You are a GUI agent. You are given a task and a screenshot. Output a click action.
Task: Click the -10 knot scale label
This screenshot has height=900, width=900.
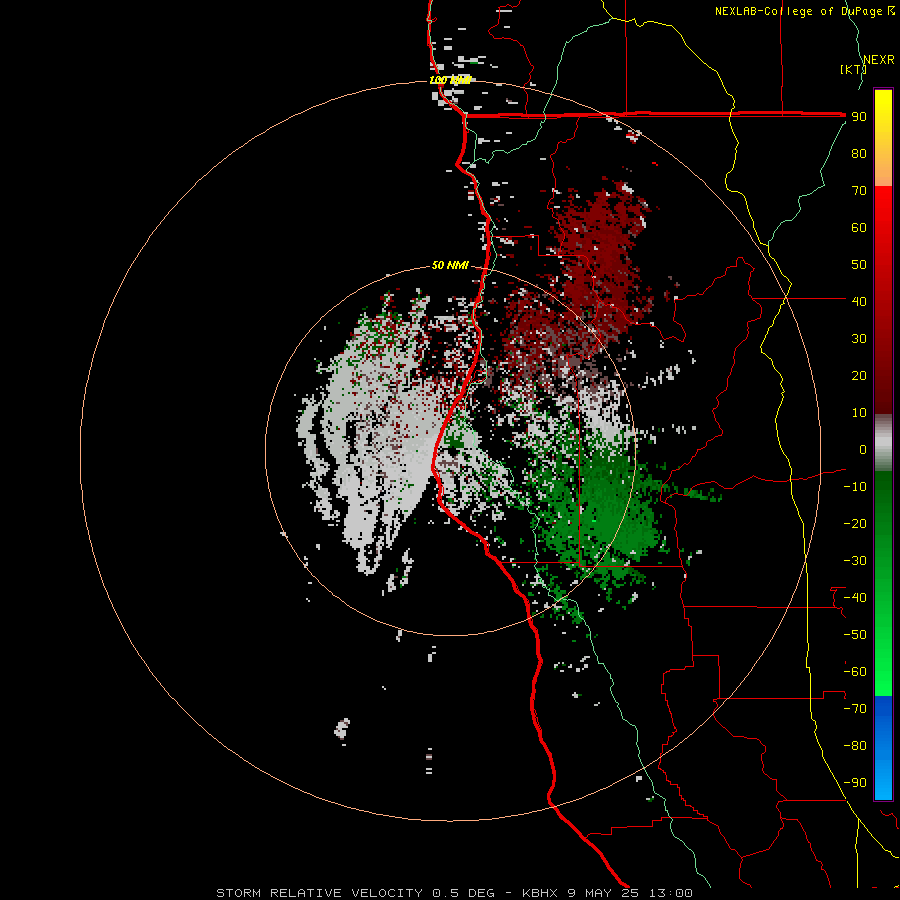[x=855, y=487]
